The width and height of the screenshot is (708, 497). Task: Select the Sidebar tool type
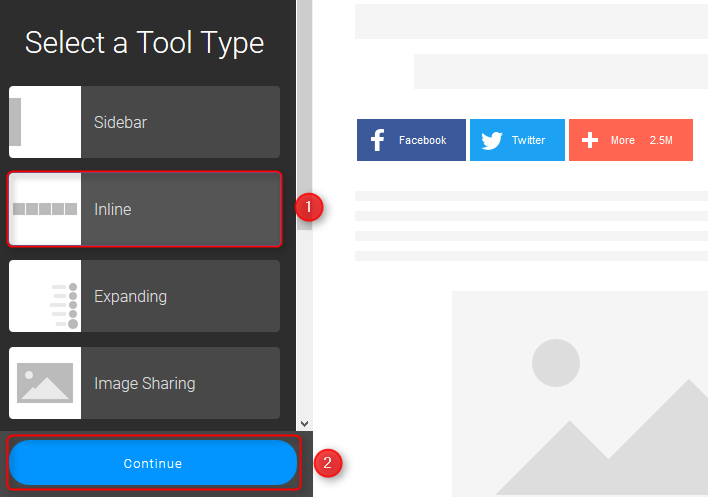point(144,122)
